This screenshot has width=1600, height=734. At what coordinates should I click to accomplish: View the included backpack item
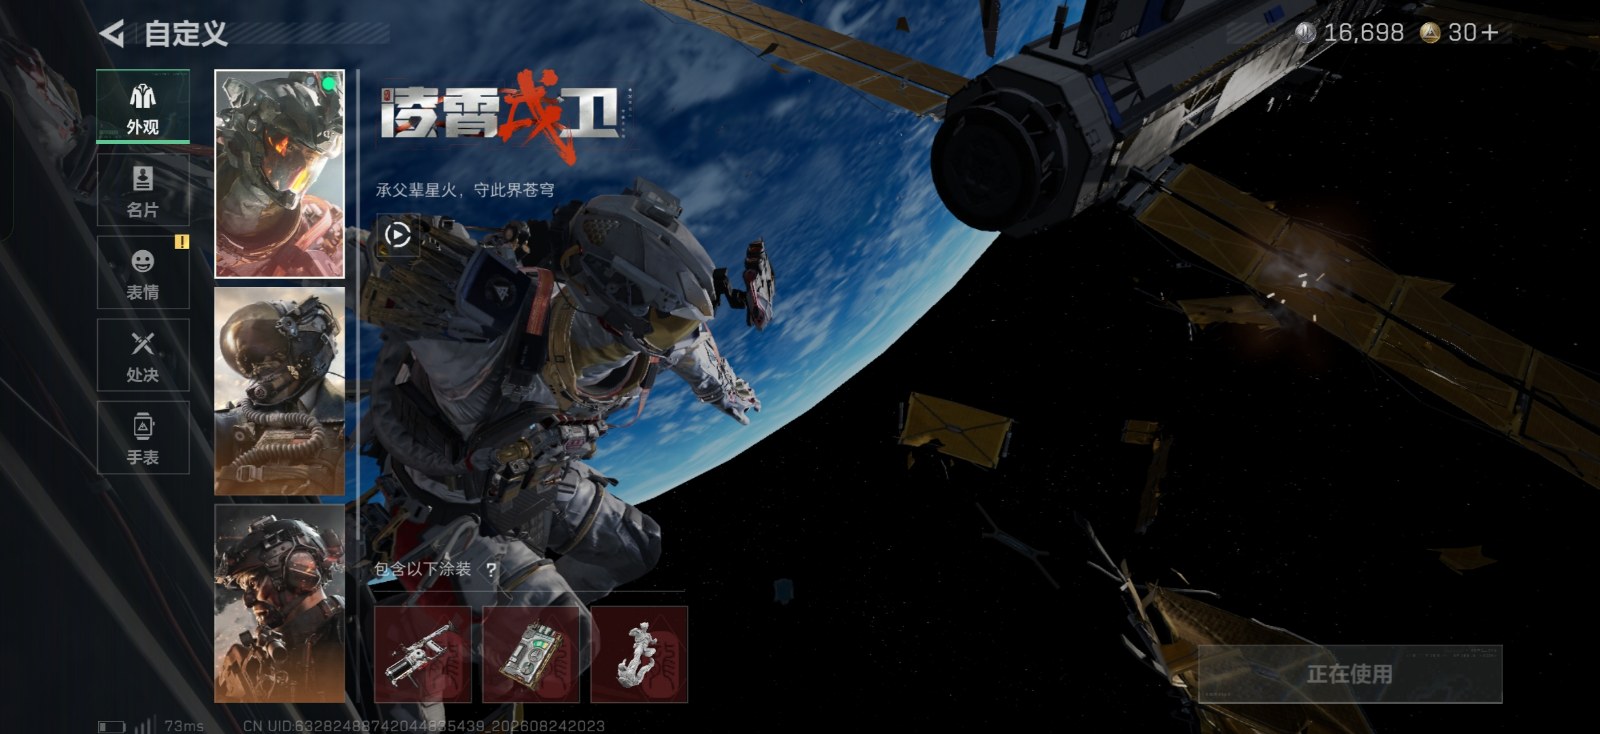(x=531, y=654)
